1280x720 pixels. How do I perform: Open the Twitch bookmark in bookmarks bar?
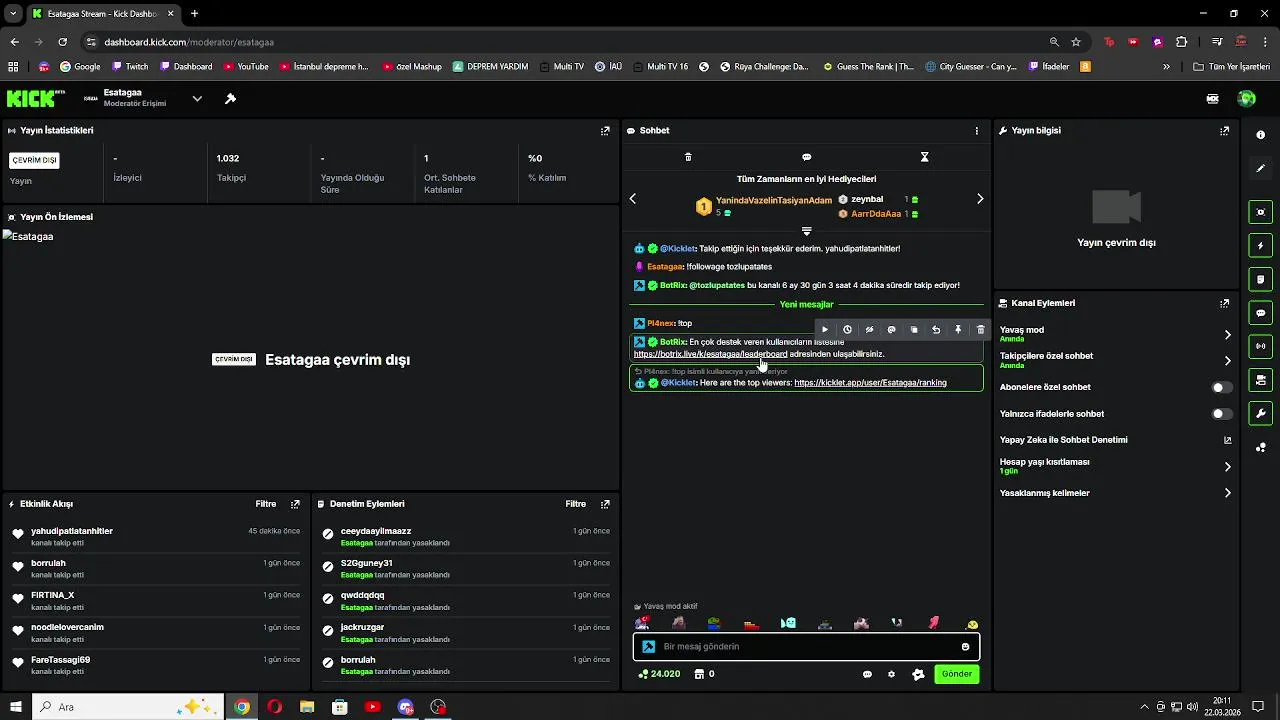coord(130,67)
